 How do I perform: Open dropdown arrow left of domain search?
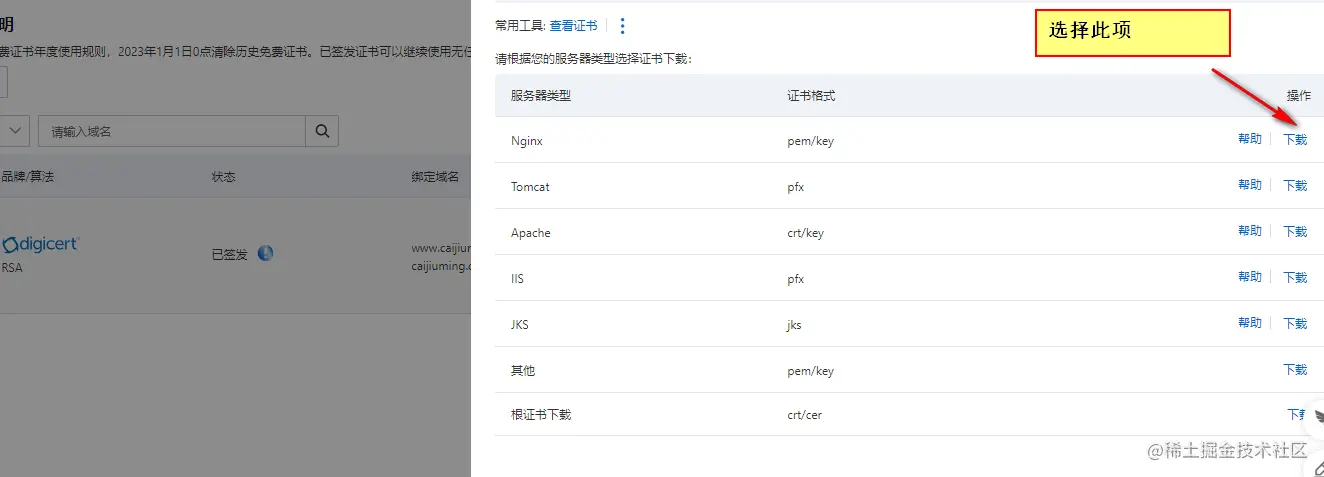click(15, 131)
